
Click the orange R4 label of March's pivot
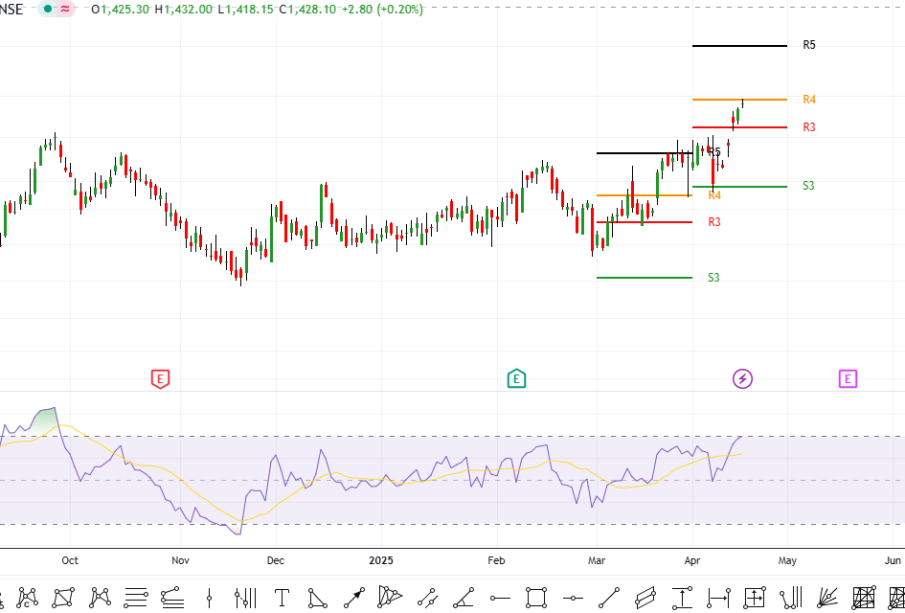coord(715,196)
